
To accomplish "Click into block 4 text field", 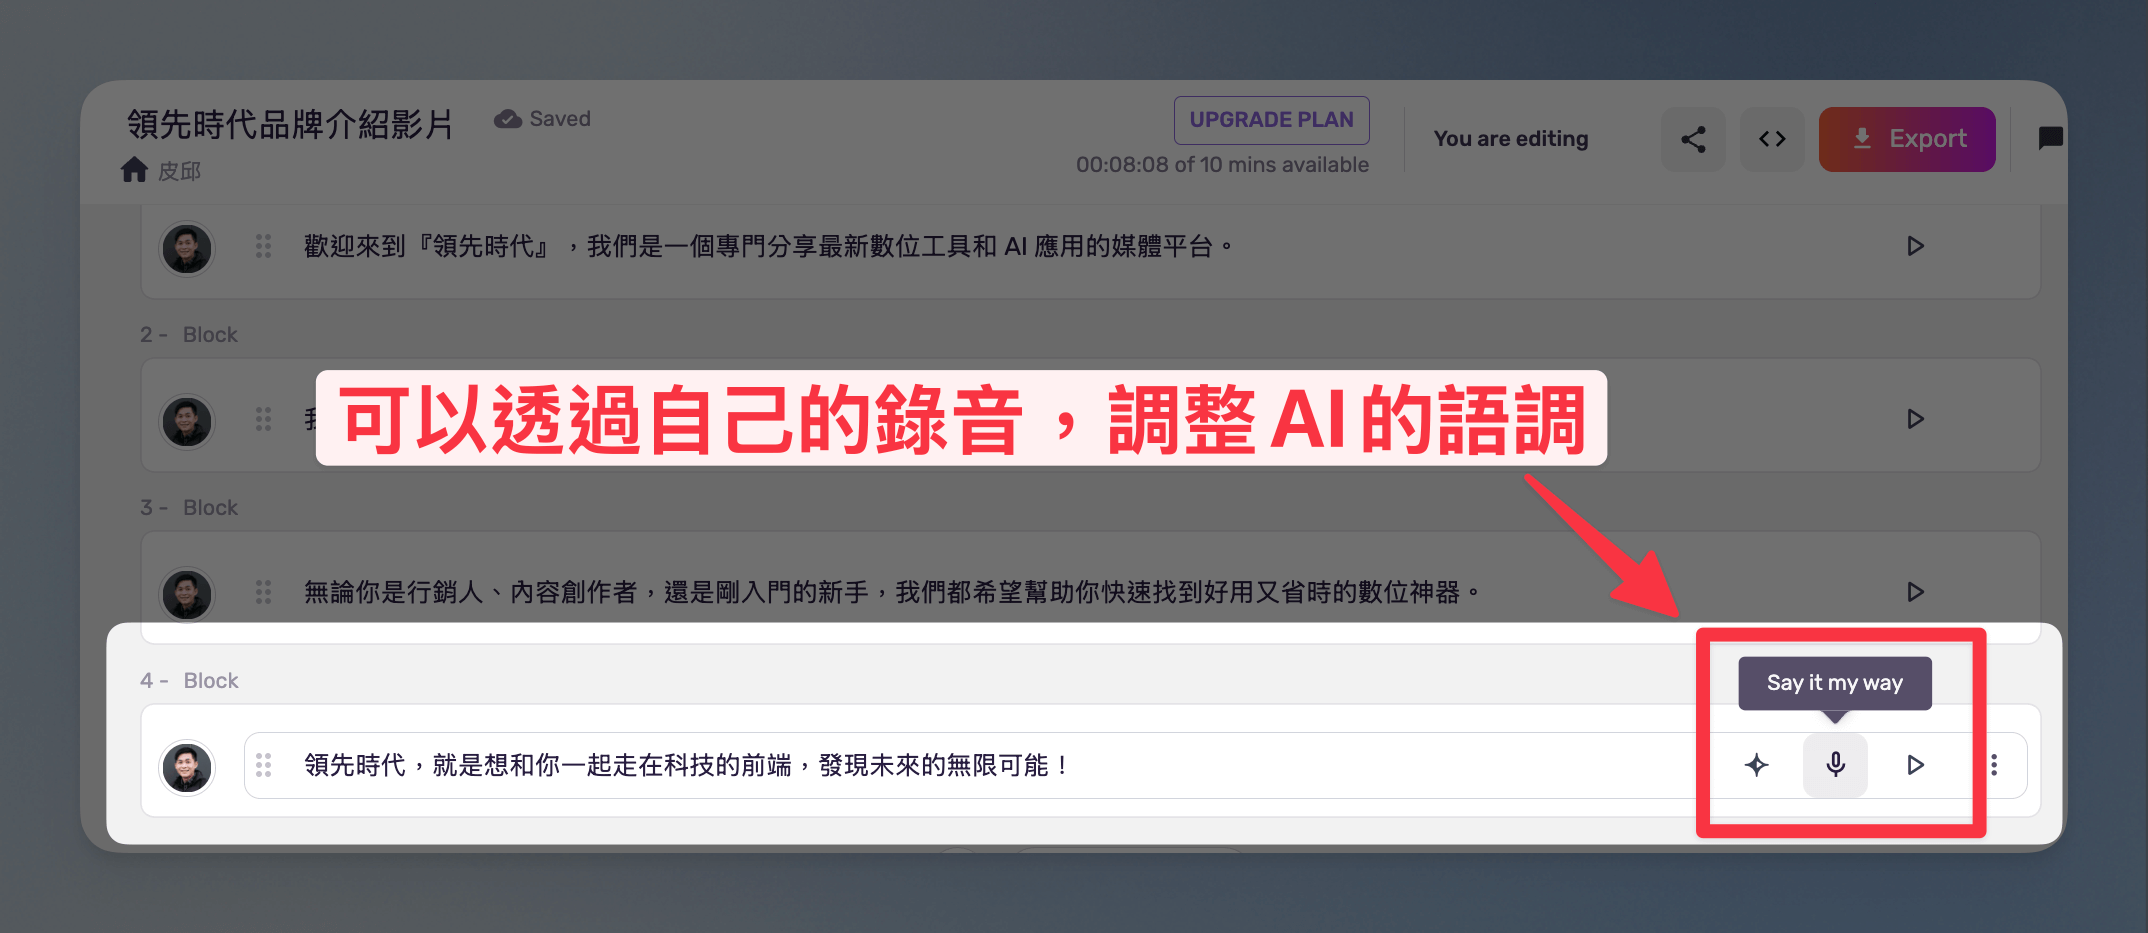I will point(970,765).
